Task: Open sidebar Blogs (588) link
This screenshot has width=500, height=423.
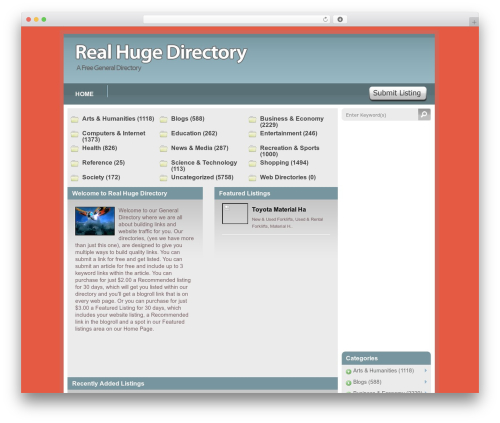Action: [367, 382]
